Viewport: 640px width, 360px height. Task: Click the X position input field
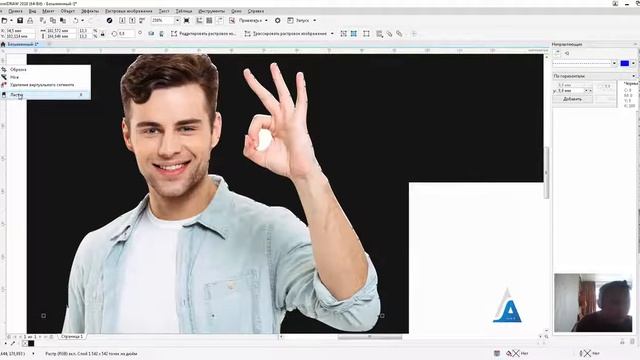coord(20,31)
